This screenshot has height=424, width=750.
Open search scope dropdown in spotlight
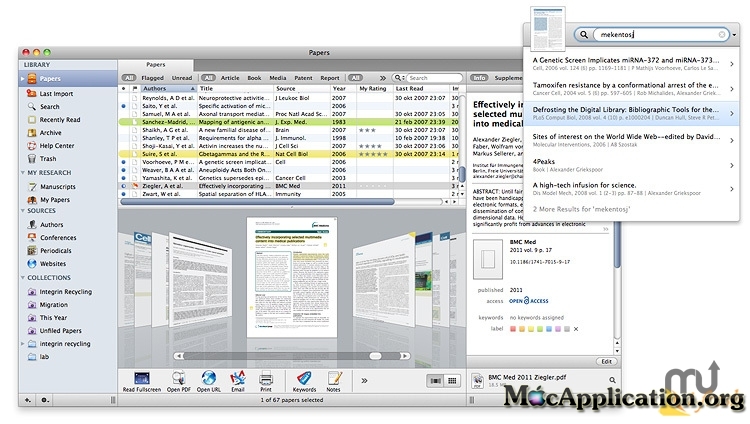tap(734, 34)
